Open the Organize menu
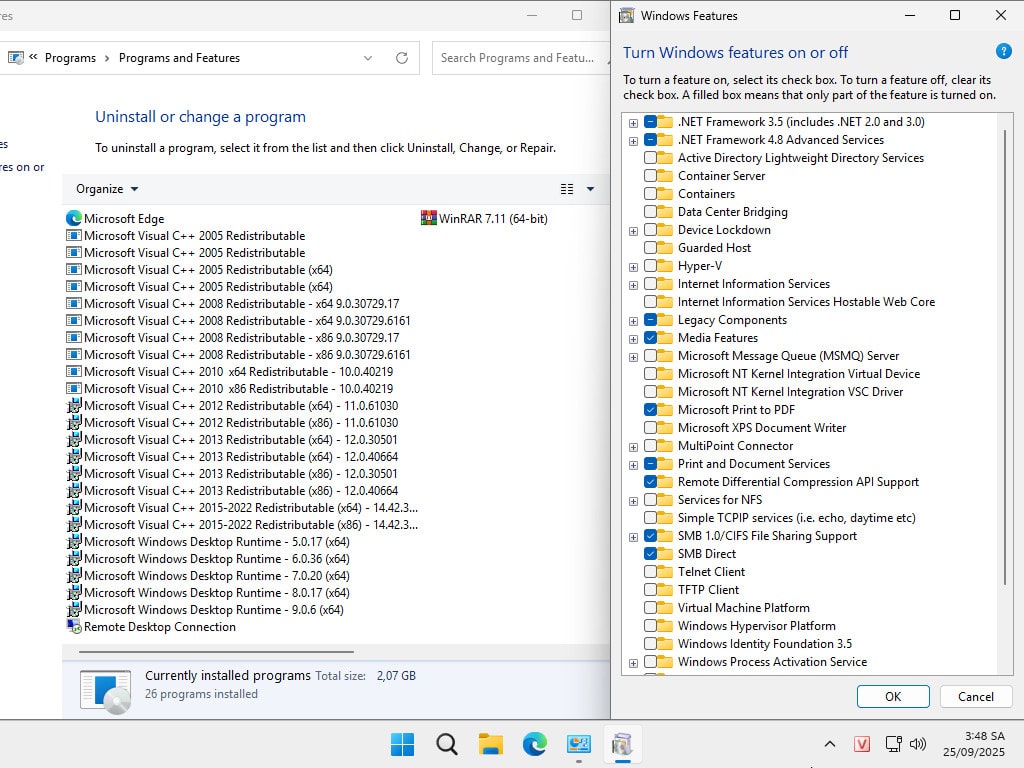The height and width of the screenshot is (768, 1024). pos(107,189)
